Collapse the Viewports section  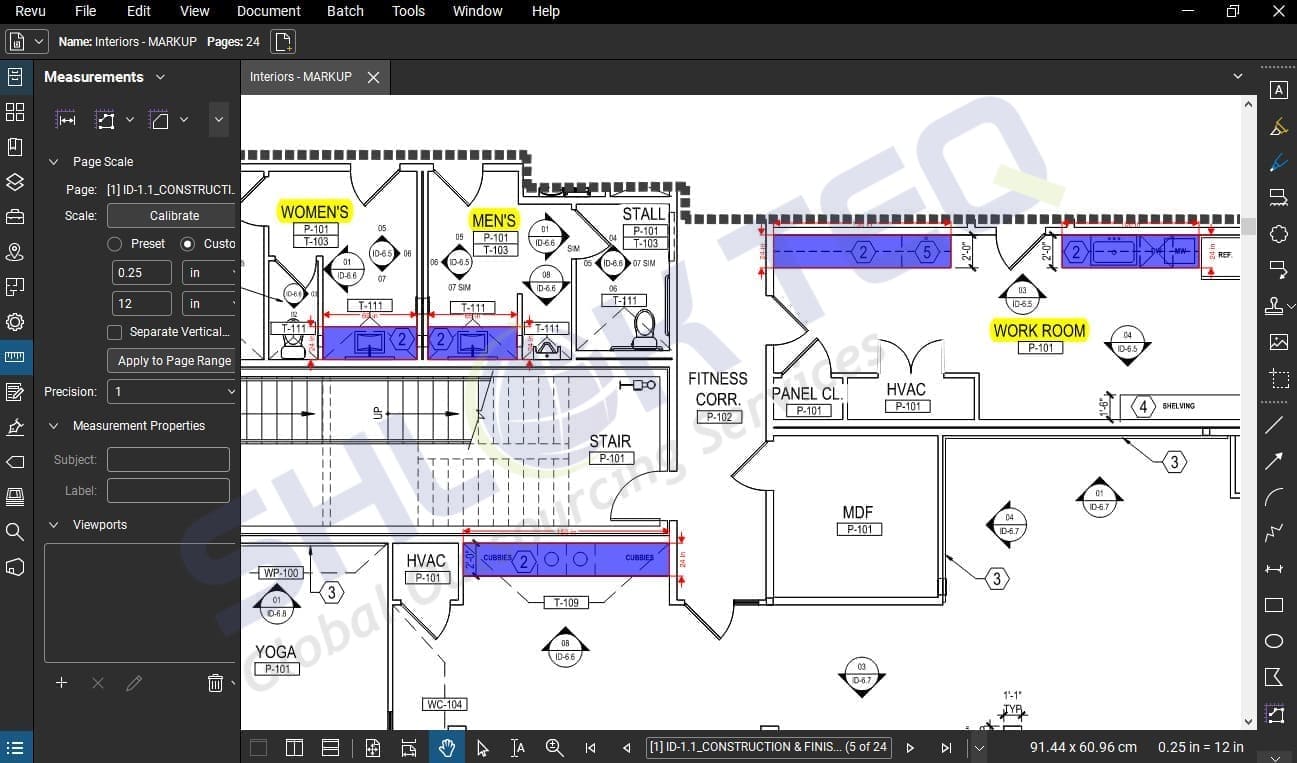54,525
